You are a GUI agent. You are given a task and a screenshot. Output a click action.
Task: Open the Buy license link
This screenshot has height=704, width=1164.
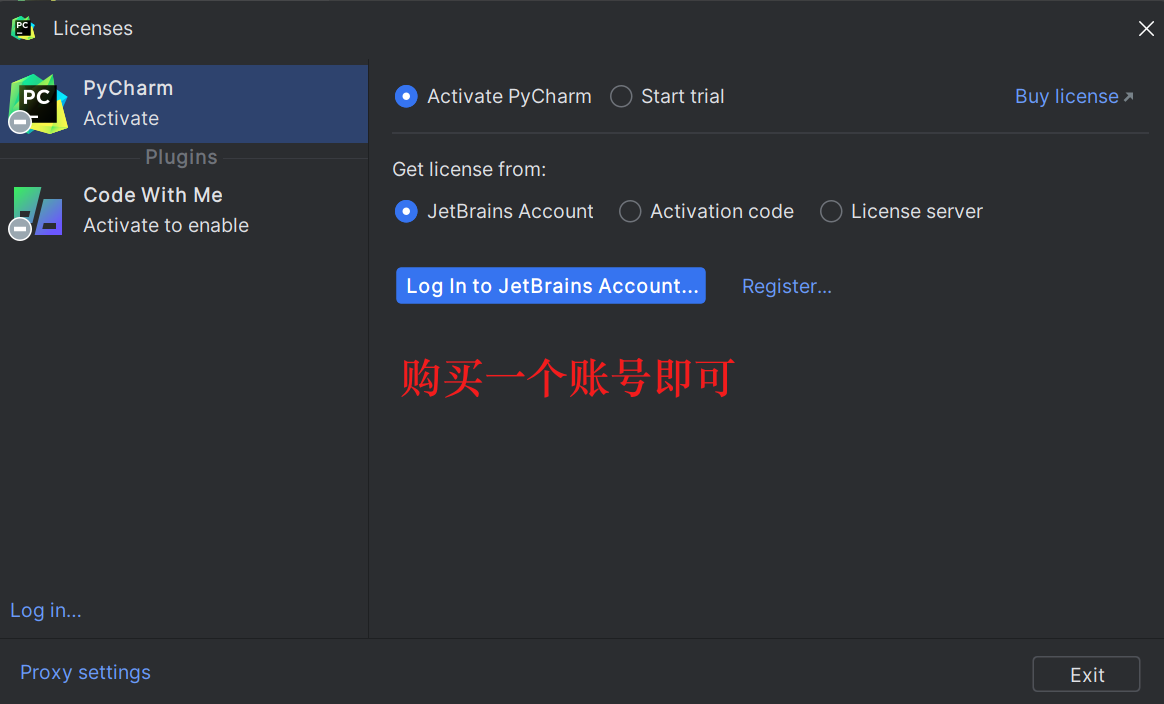tap(1067, 97)
